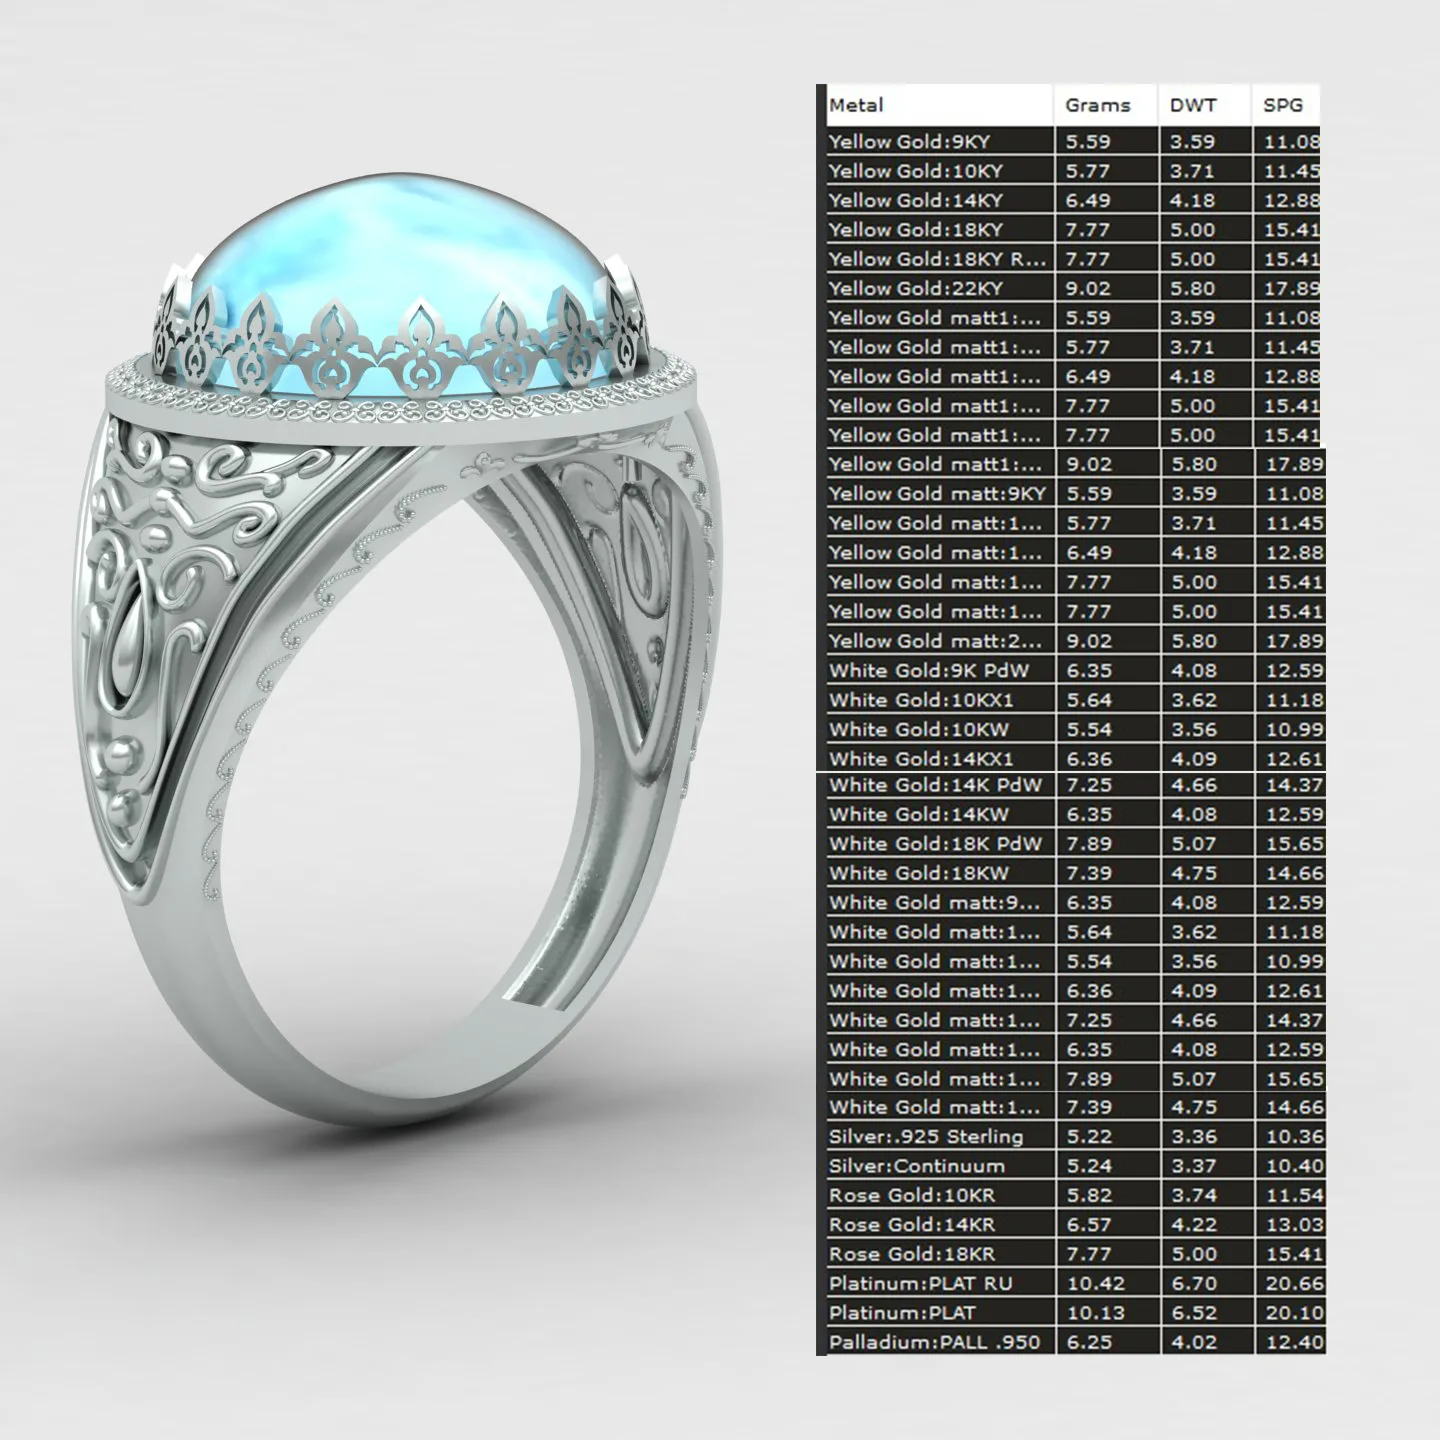The width and height of the screenshot is (1440, 1440).
Task: Select the Platinum:PLAT RU metal name
Action: pos(919,1283)
